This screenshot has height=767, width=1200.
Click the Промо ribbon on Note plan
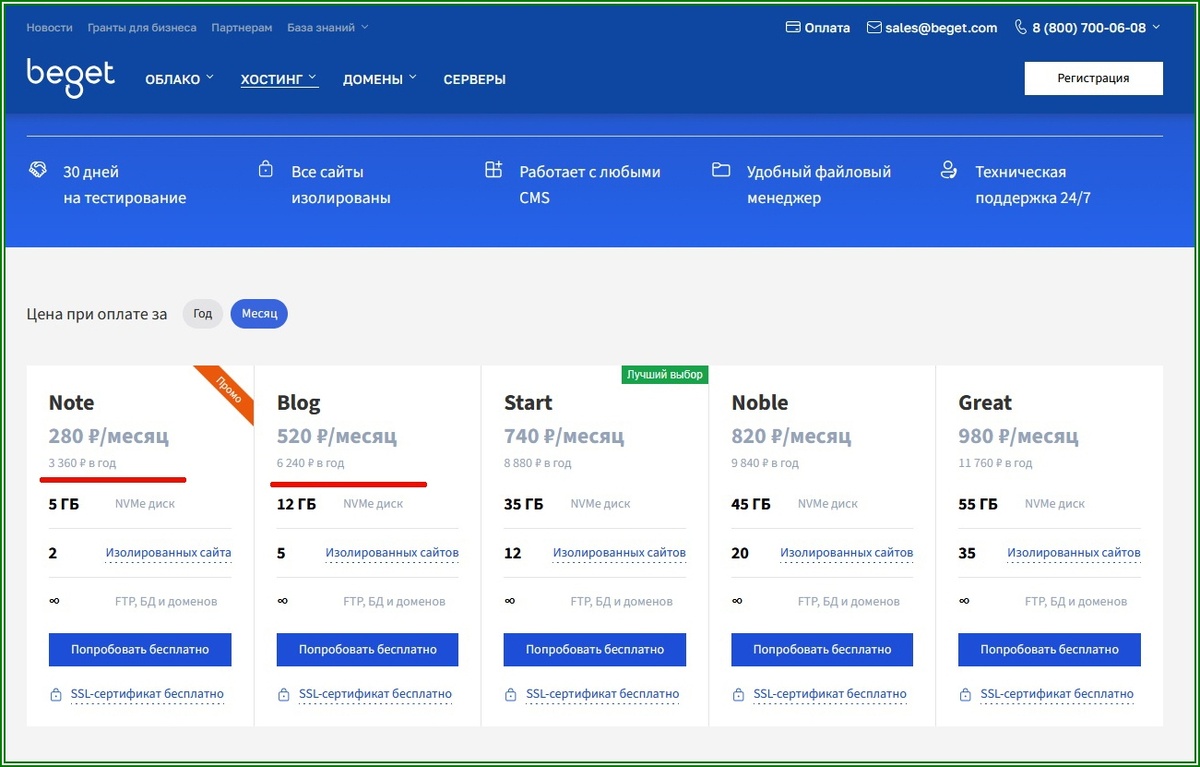tap(227, 389)
